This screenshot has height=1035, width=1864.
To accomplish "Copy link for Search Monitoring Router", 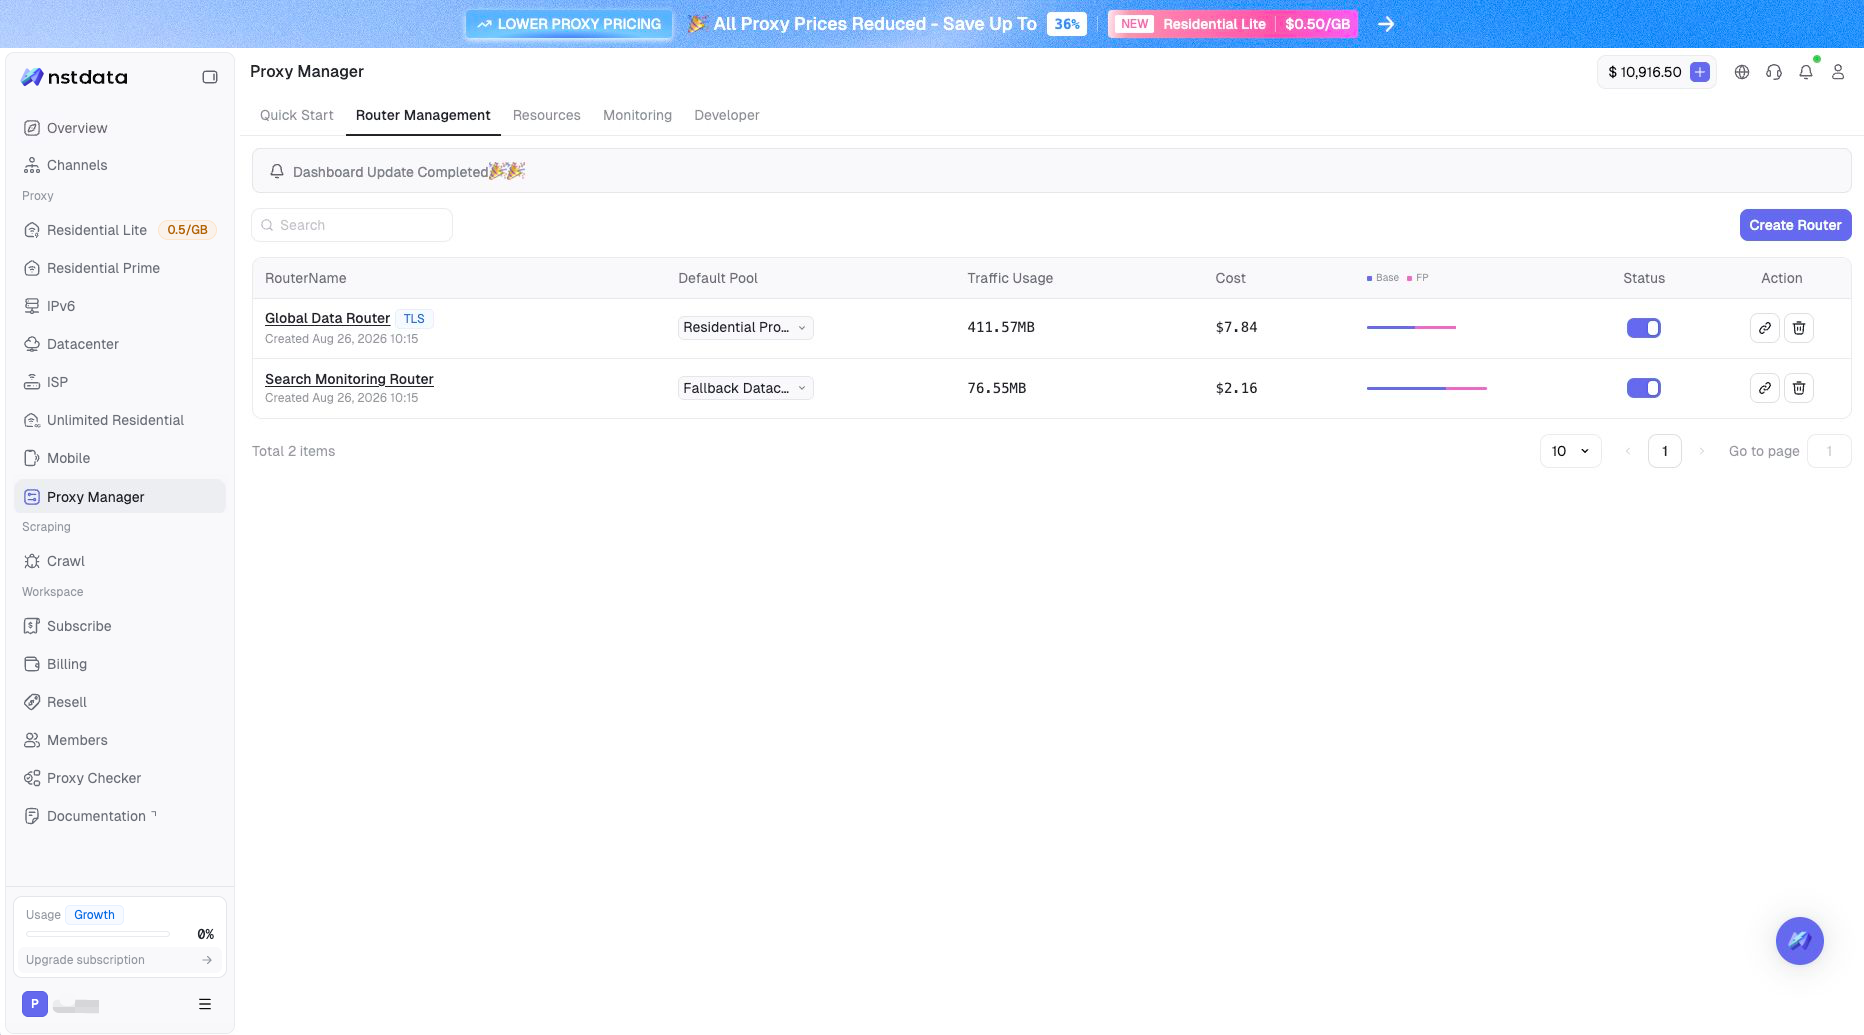I will [1765, 388].
